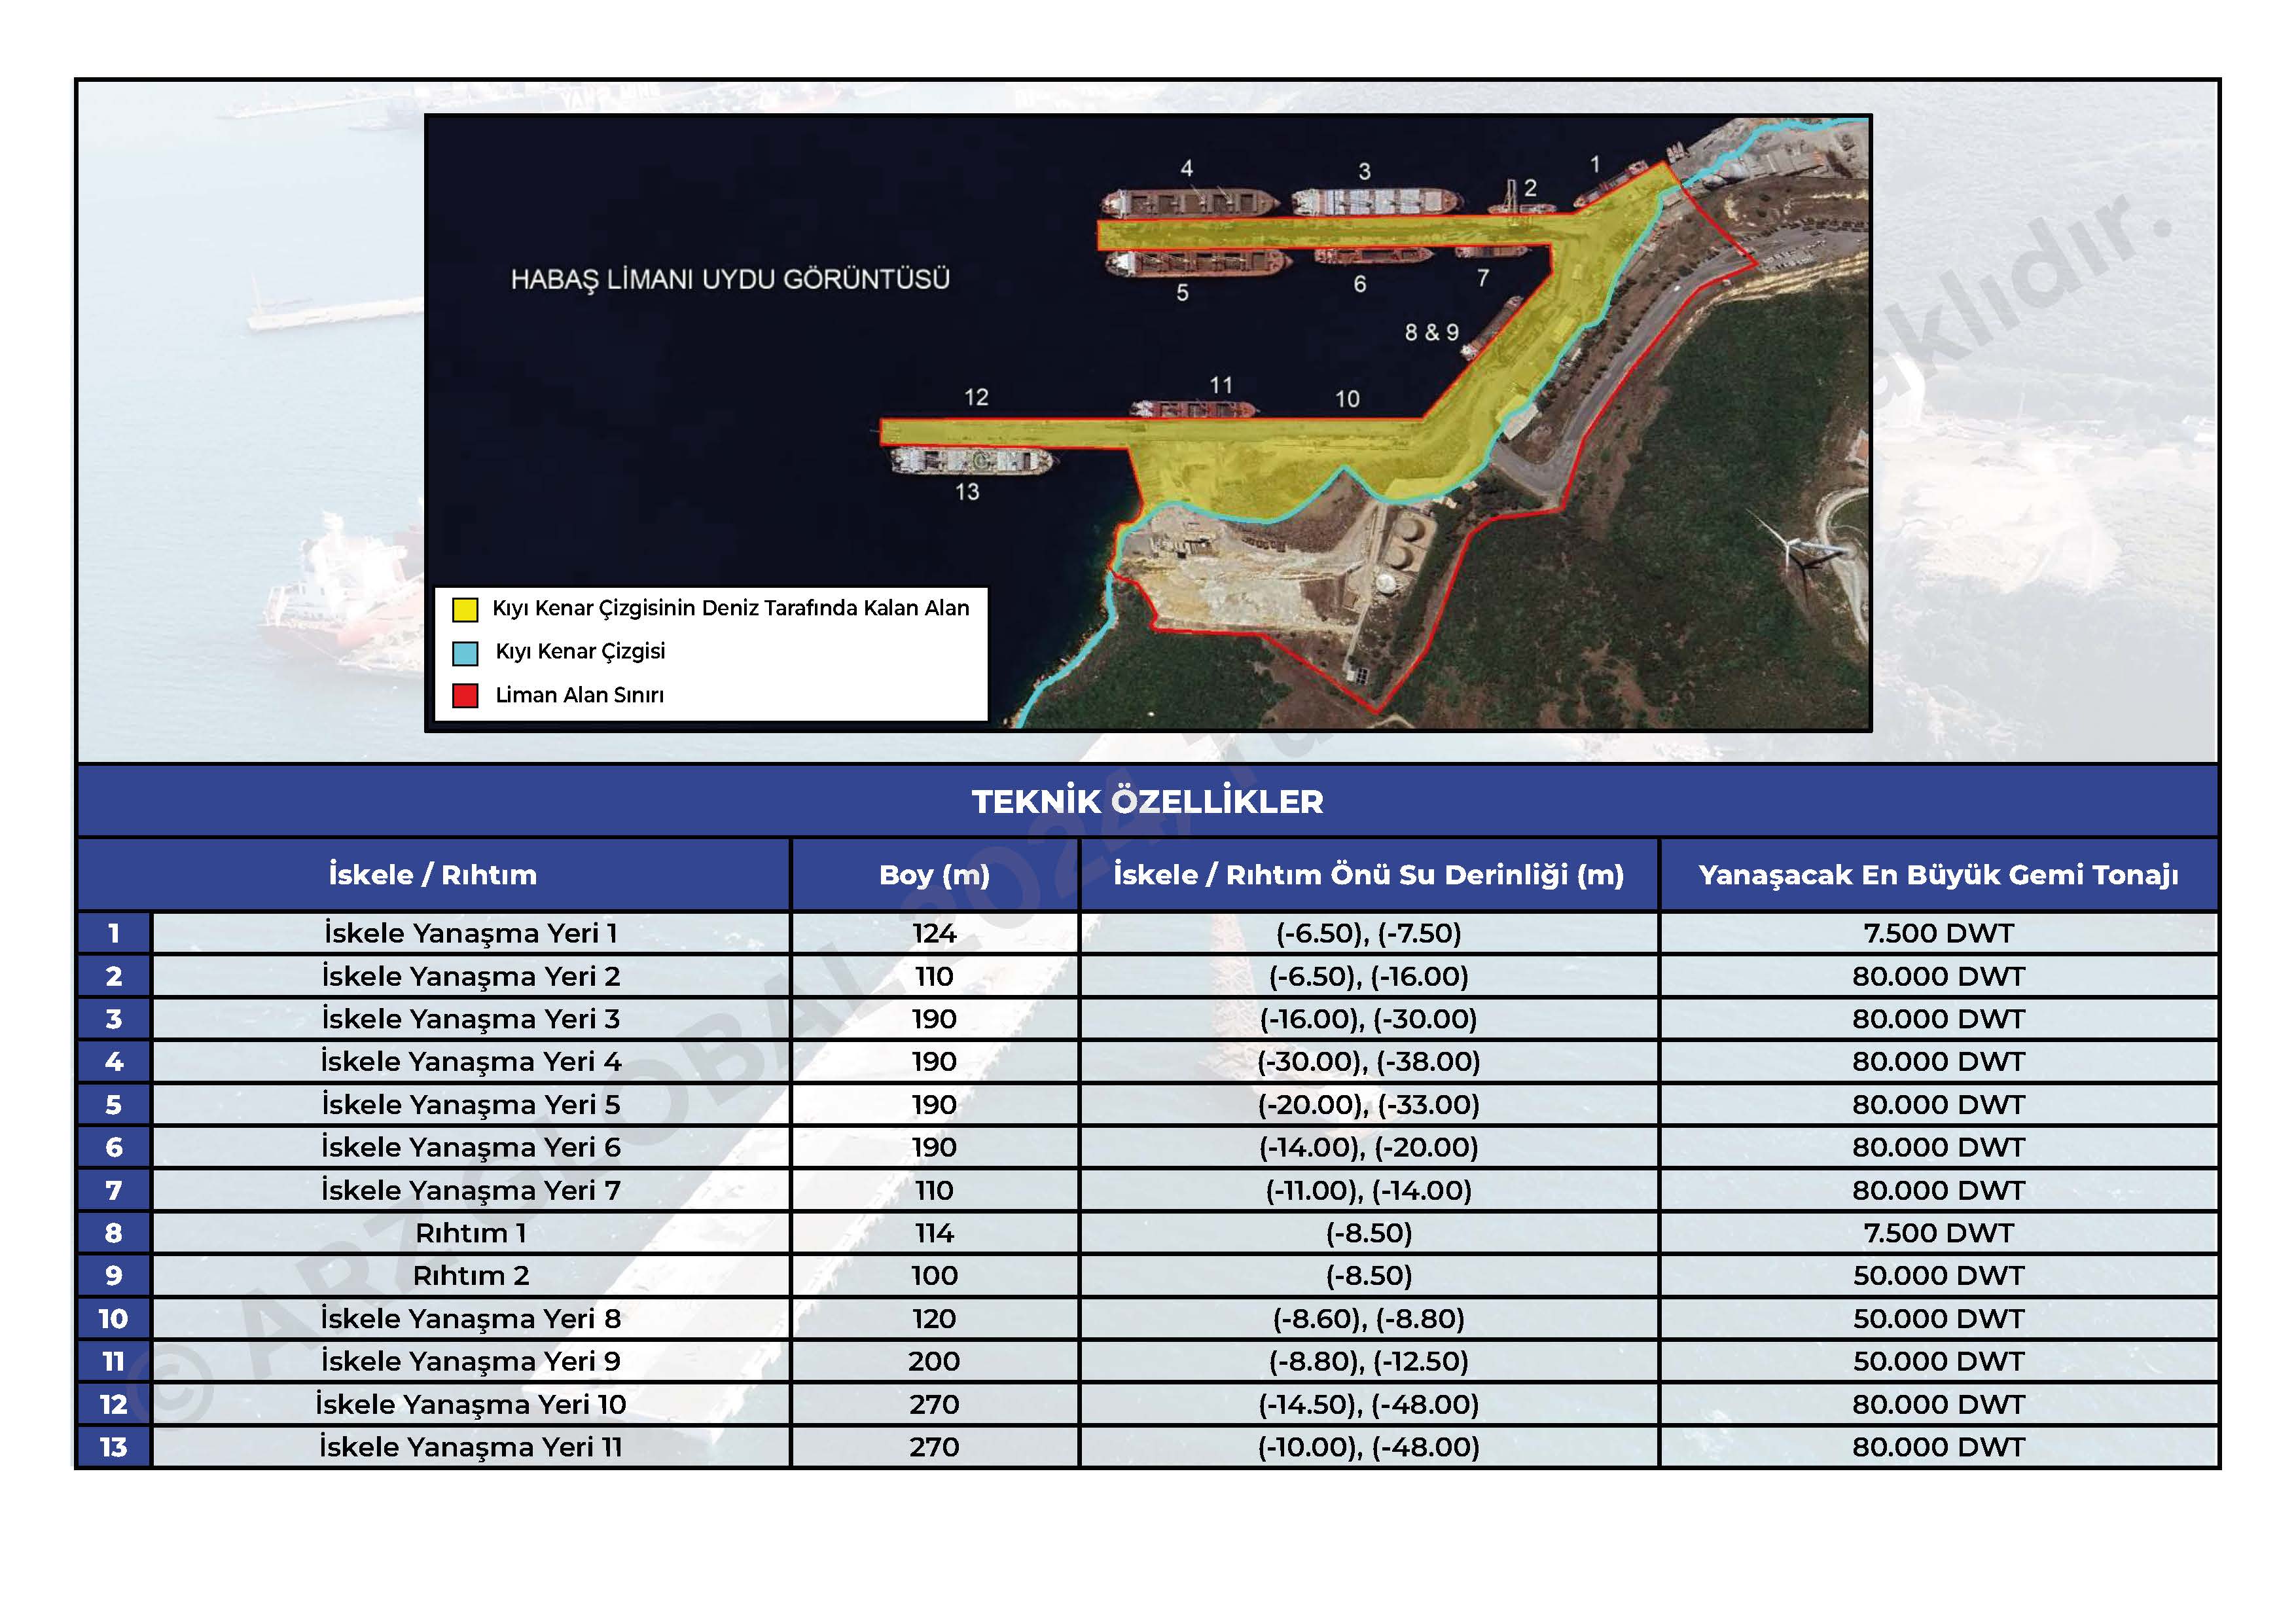2296x1624 pixels.
Task: Click depth value '(-8.60), (-8.80)'
Action: 1369,1319
